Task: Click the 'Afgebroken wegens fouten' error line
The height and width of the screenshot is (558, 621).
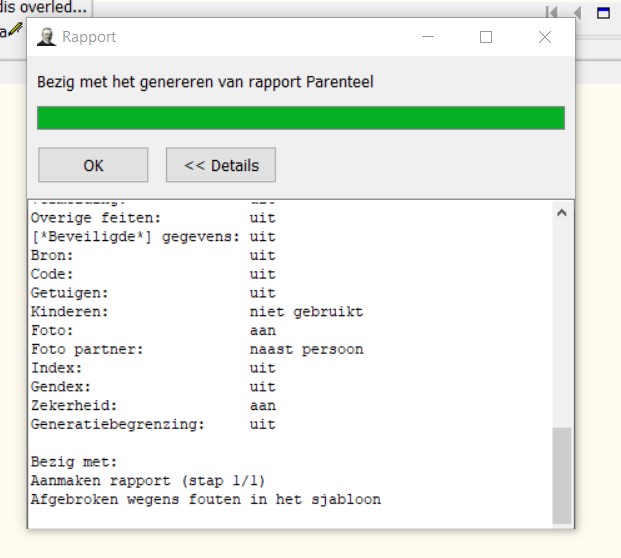Action: tap(205, 499)
